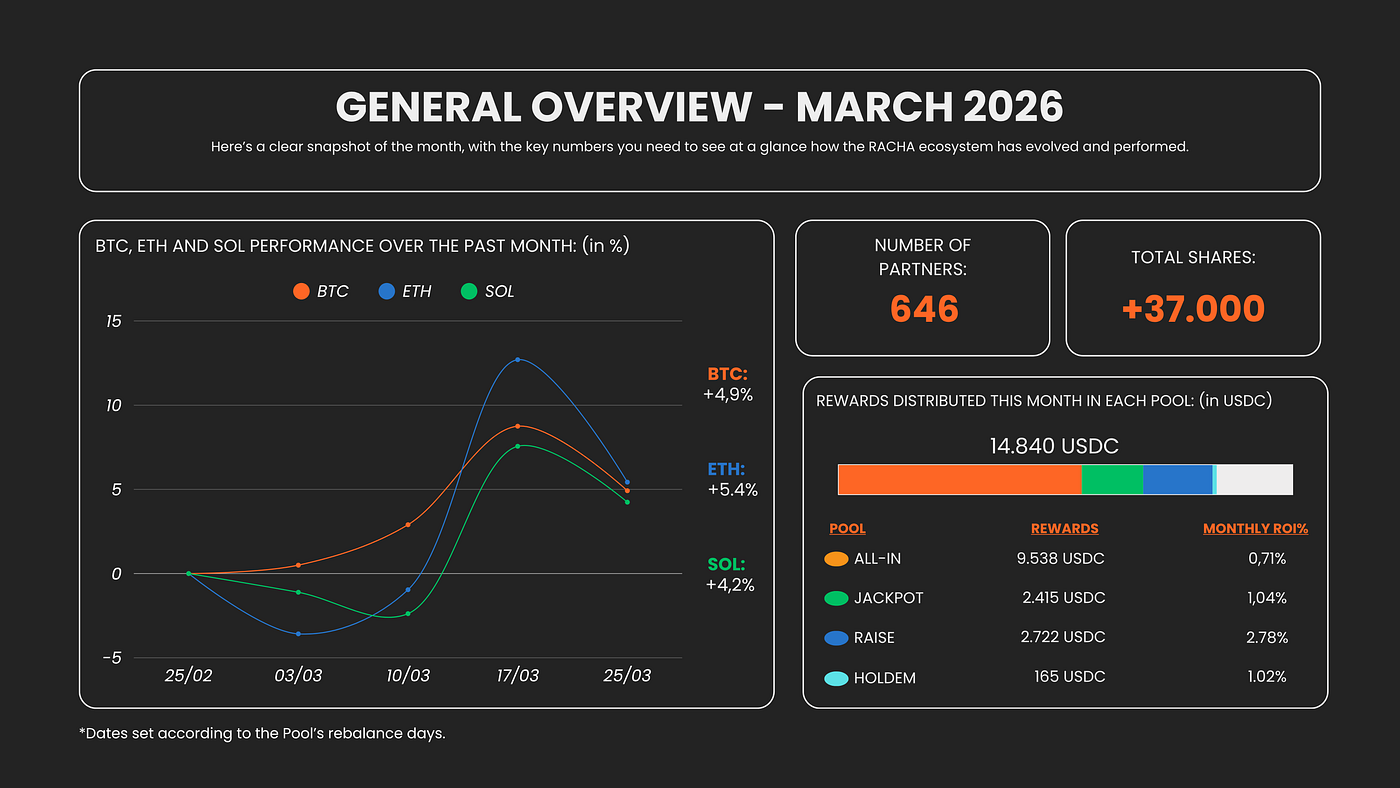Click the RAISE pool name

(874, 638)
